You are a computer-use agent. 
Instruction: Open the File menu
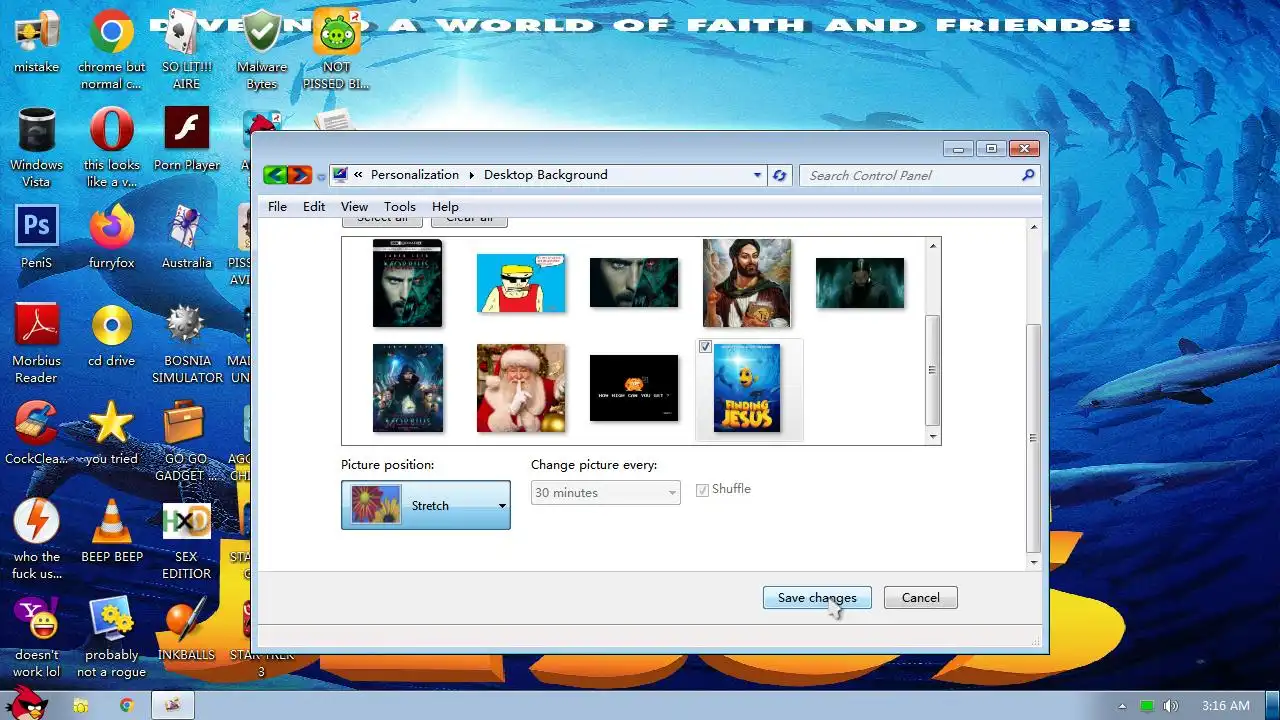277,206
